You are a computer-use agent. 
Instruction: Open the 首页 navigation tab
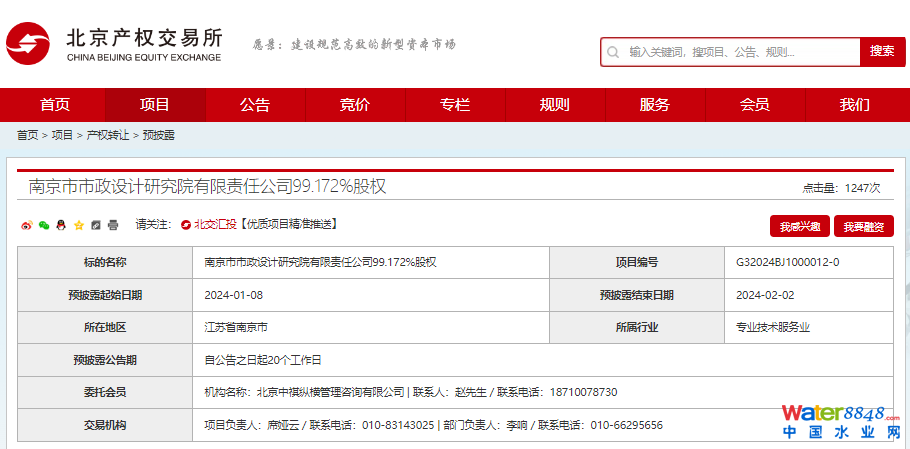[55, 105]
